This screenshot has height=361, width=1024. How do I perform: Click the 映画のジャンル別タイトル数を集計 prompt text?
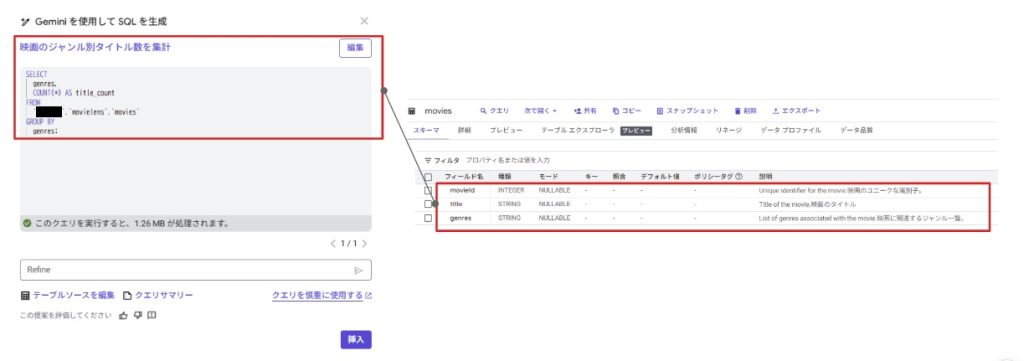click(95, 47)
